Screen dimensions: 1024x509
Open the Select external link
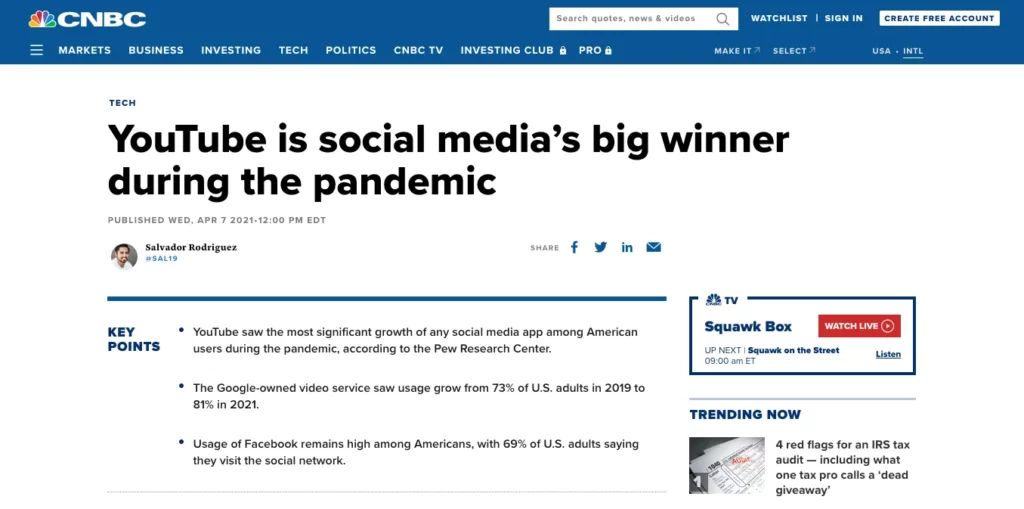(x=793, y=51)
